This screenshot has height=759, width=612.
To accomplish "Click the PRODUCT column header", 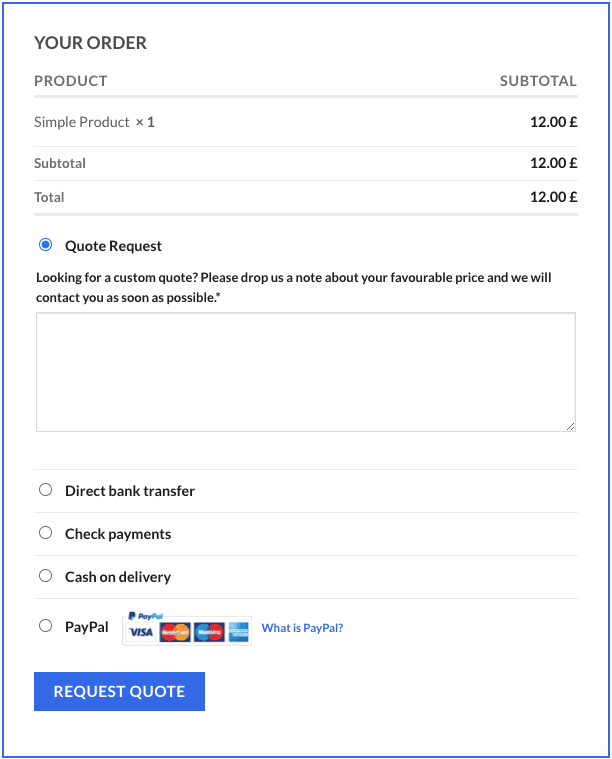I will point(70,81).
